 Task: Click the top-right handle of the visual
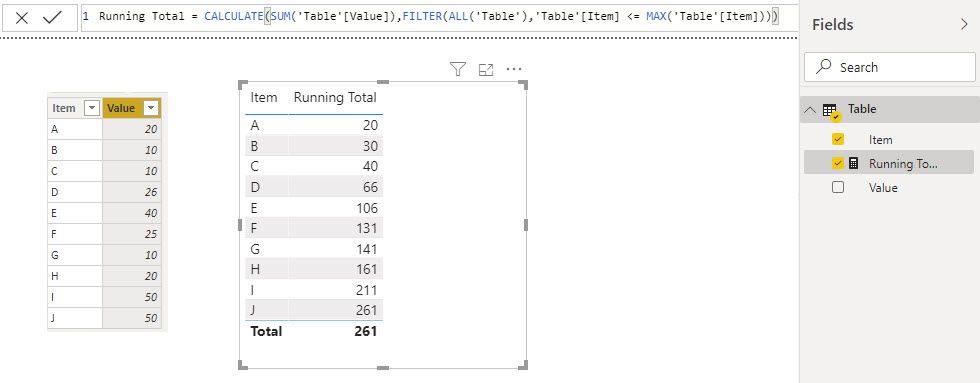524,84
